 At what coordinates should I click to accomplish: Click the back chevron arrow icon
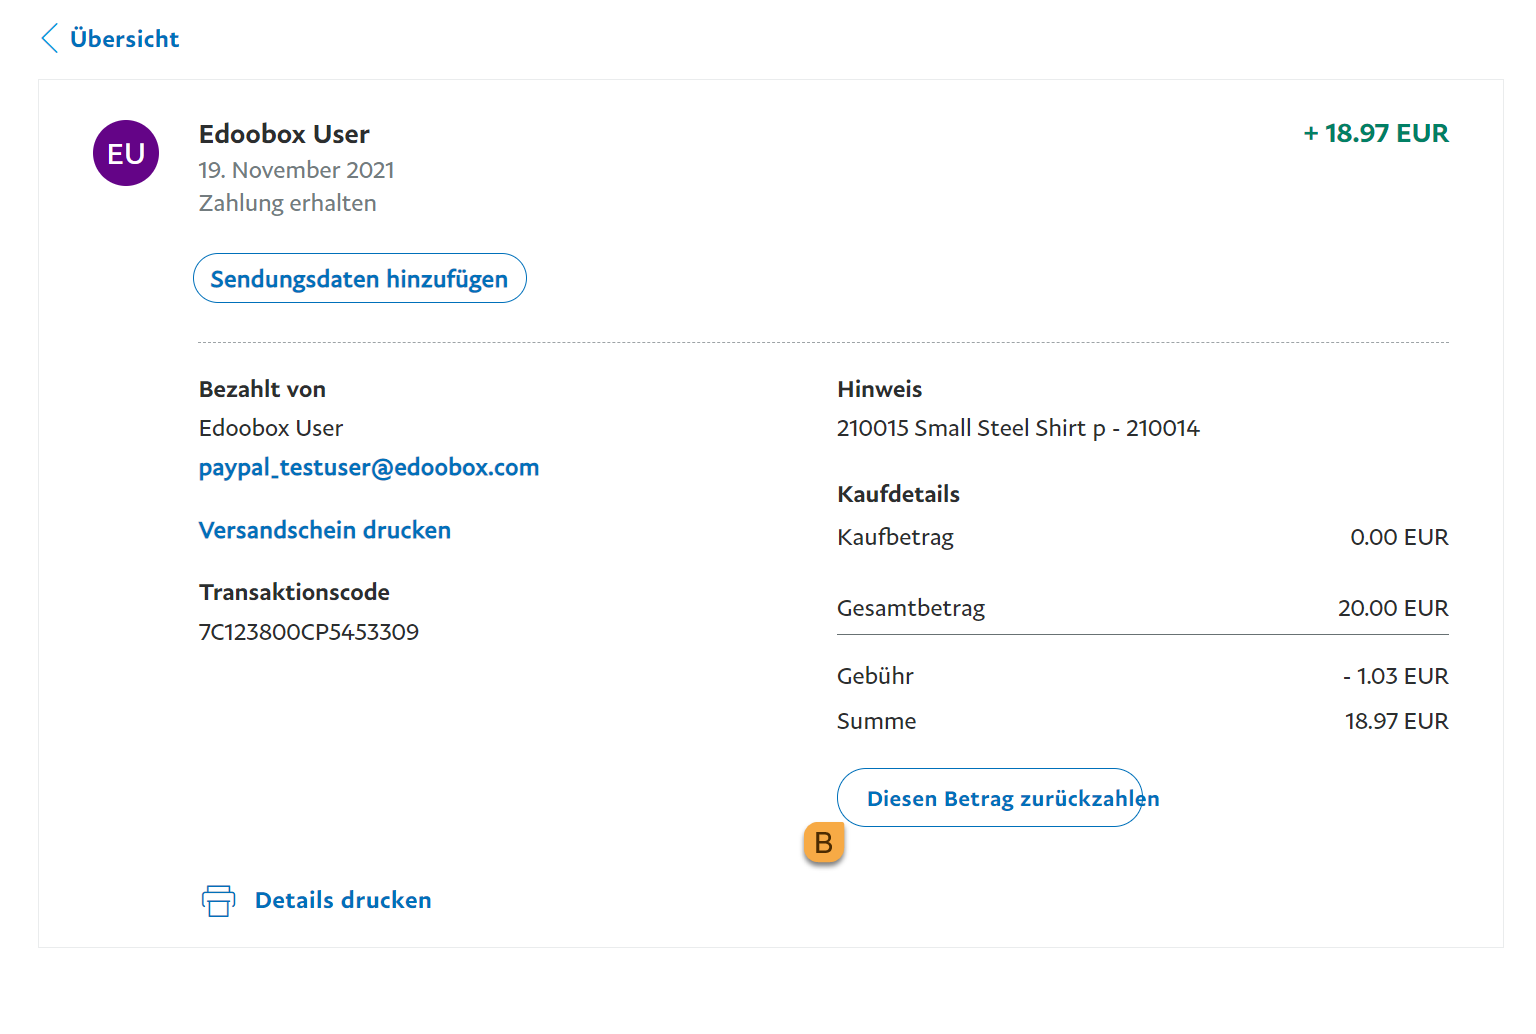(49, 39)
